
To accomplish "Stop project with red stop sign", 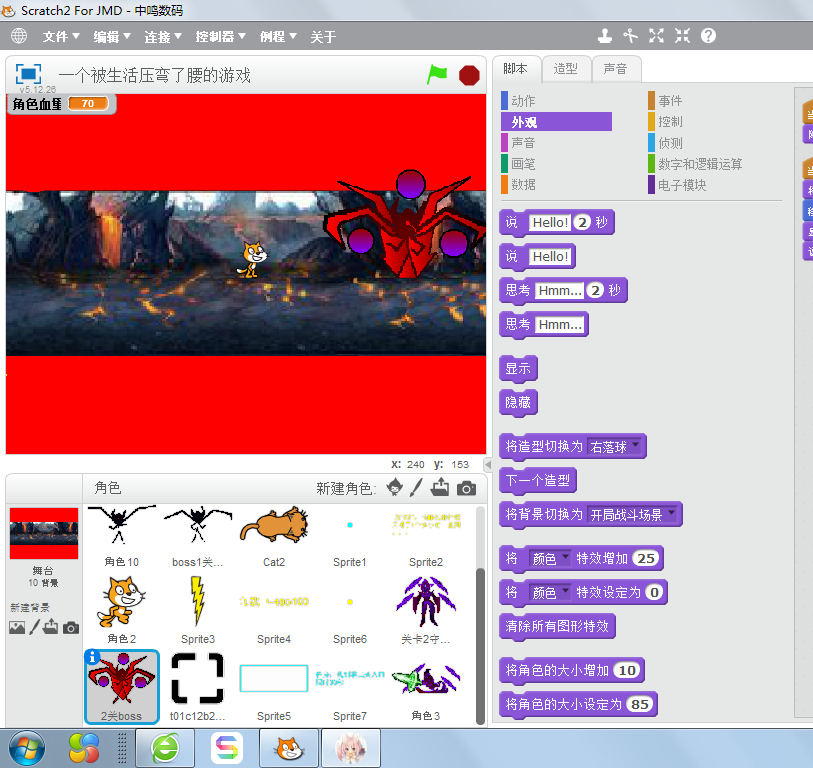I will tap(469, 75).
